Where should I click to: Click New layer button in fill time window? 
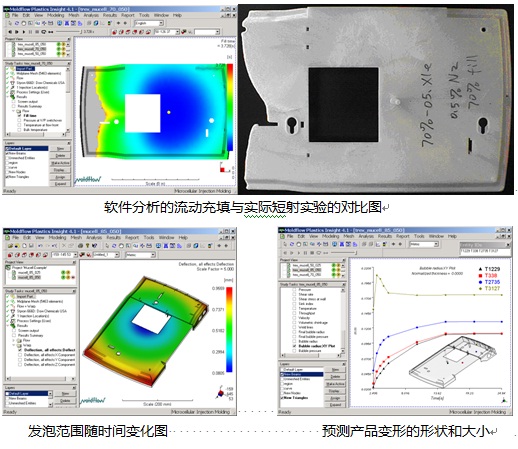(x=60, y=149)
